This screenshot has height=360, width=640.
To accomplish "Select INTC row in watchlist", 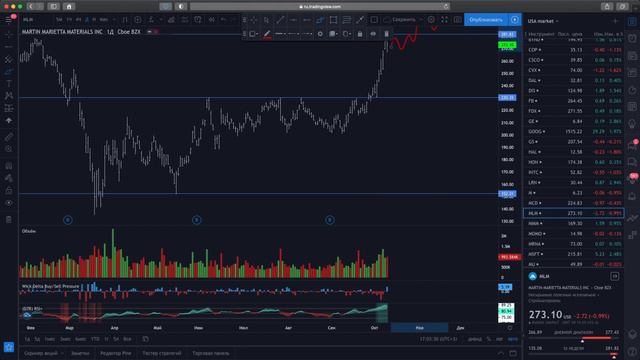I will [573, 172].
